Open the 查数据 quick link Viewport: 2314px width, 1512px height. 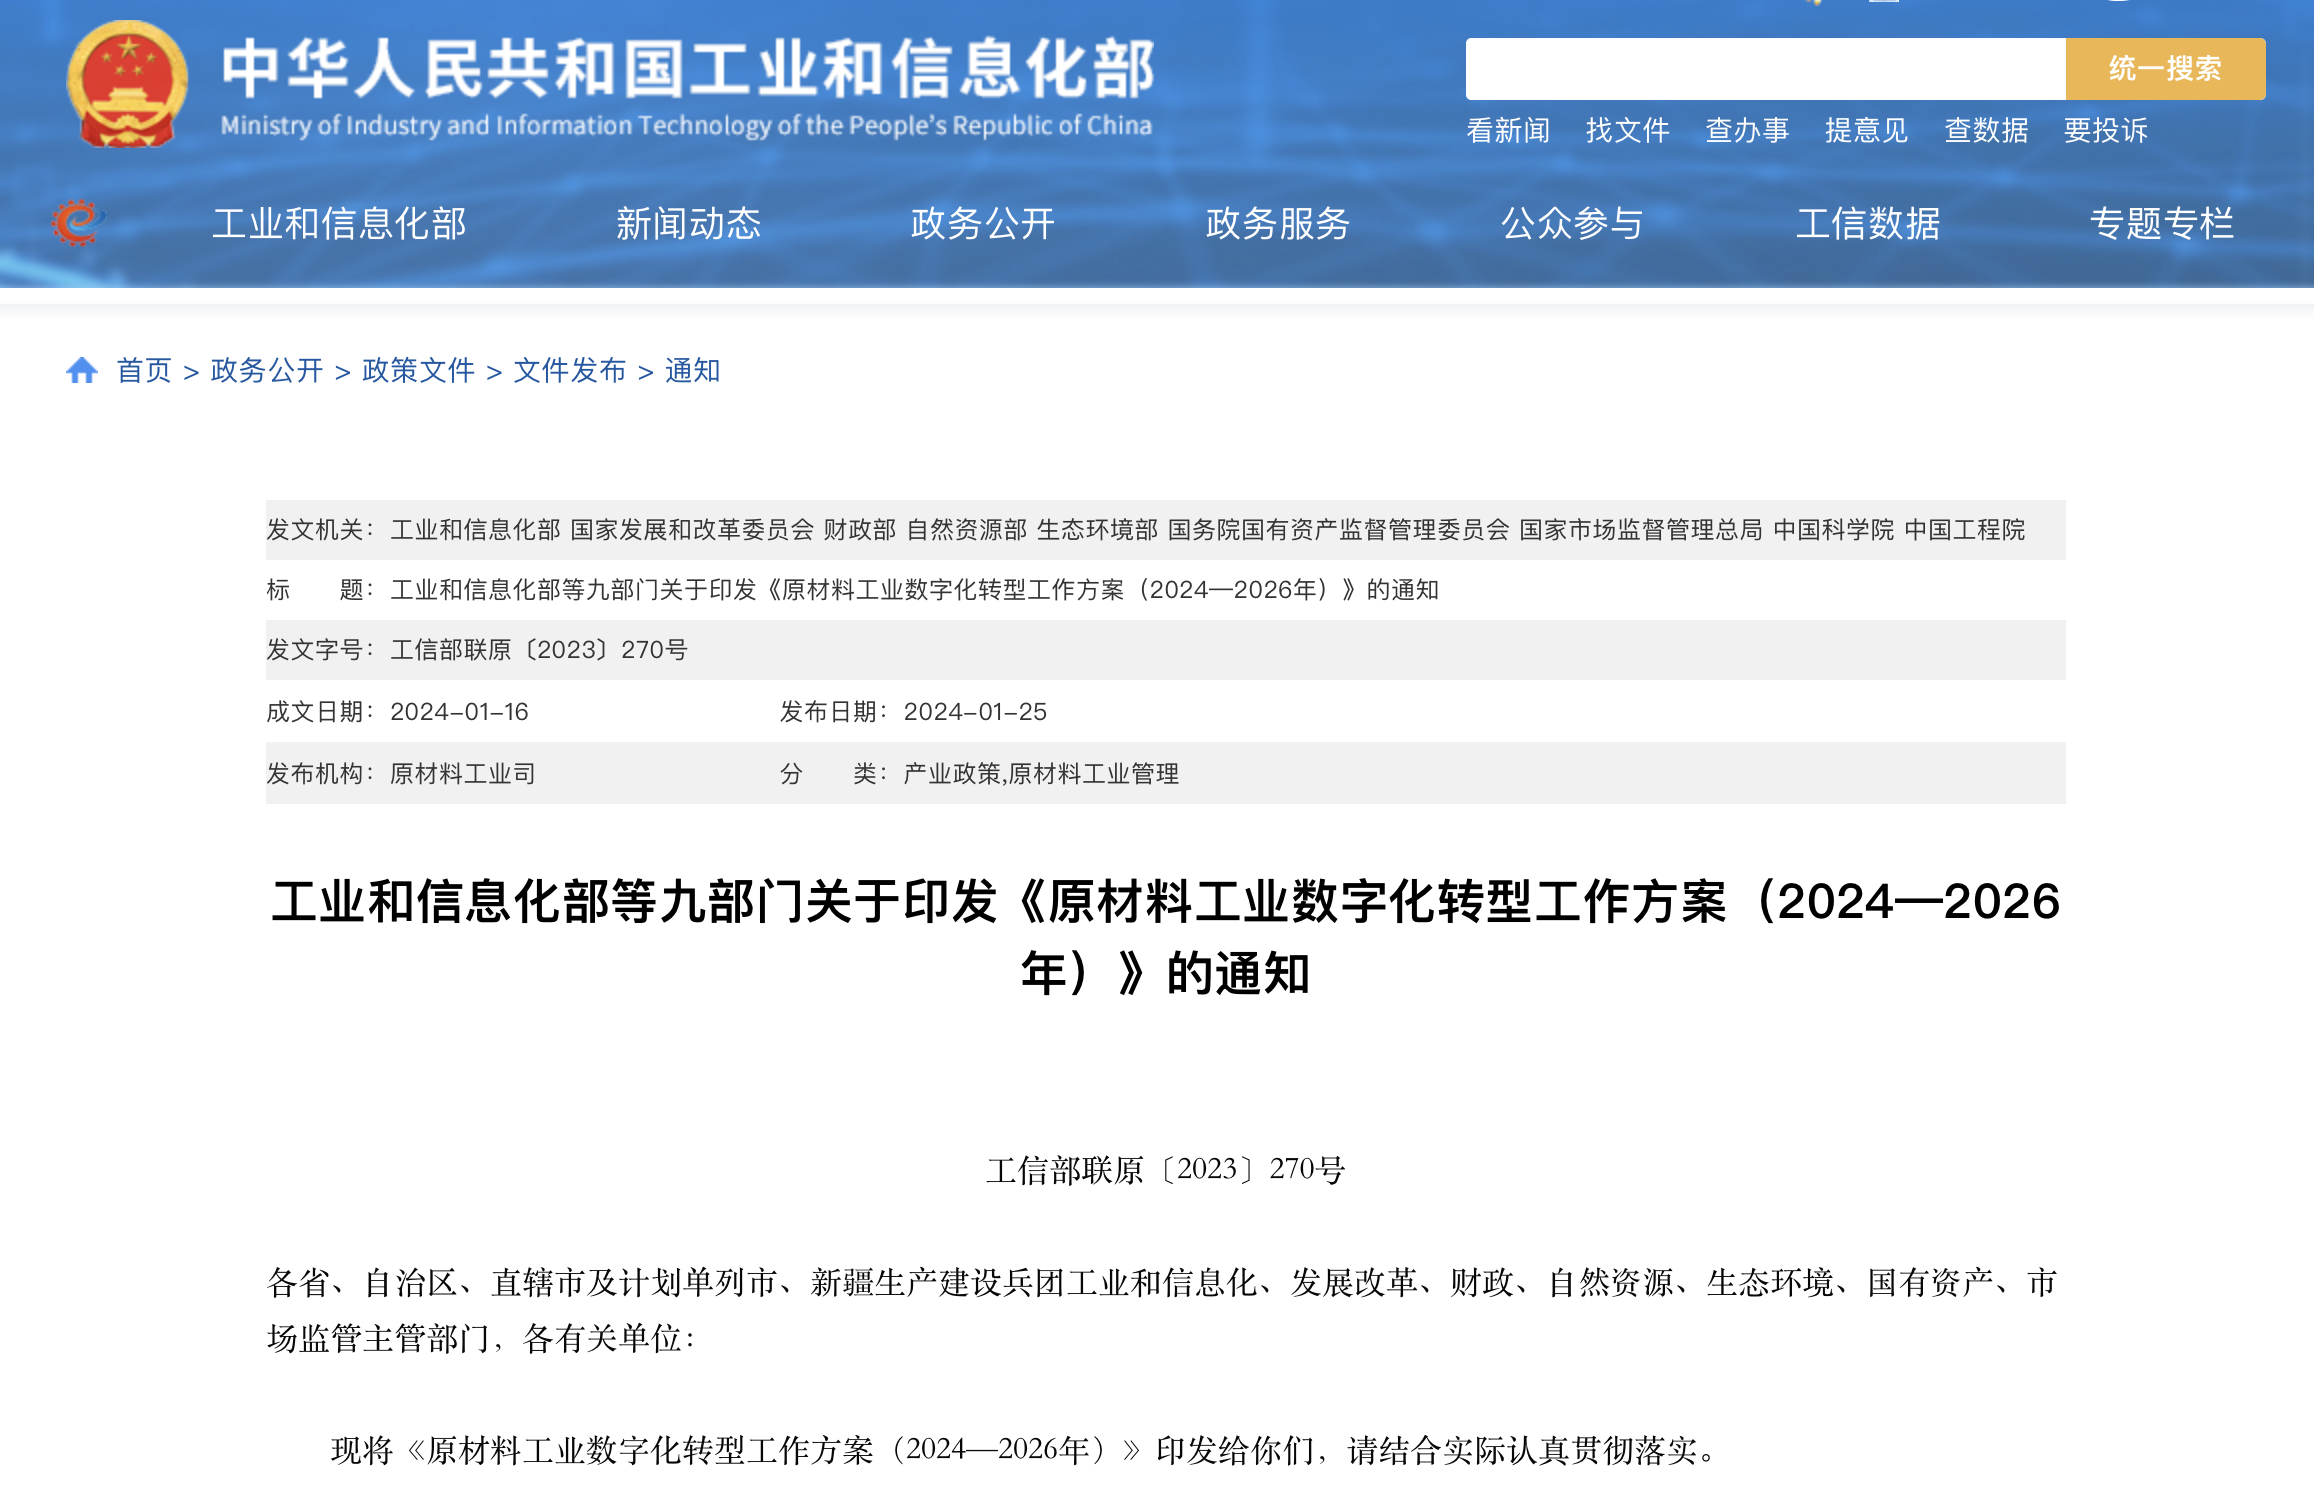[1986, 131]
